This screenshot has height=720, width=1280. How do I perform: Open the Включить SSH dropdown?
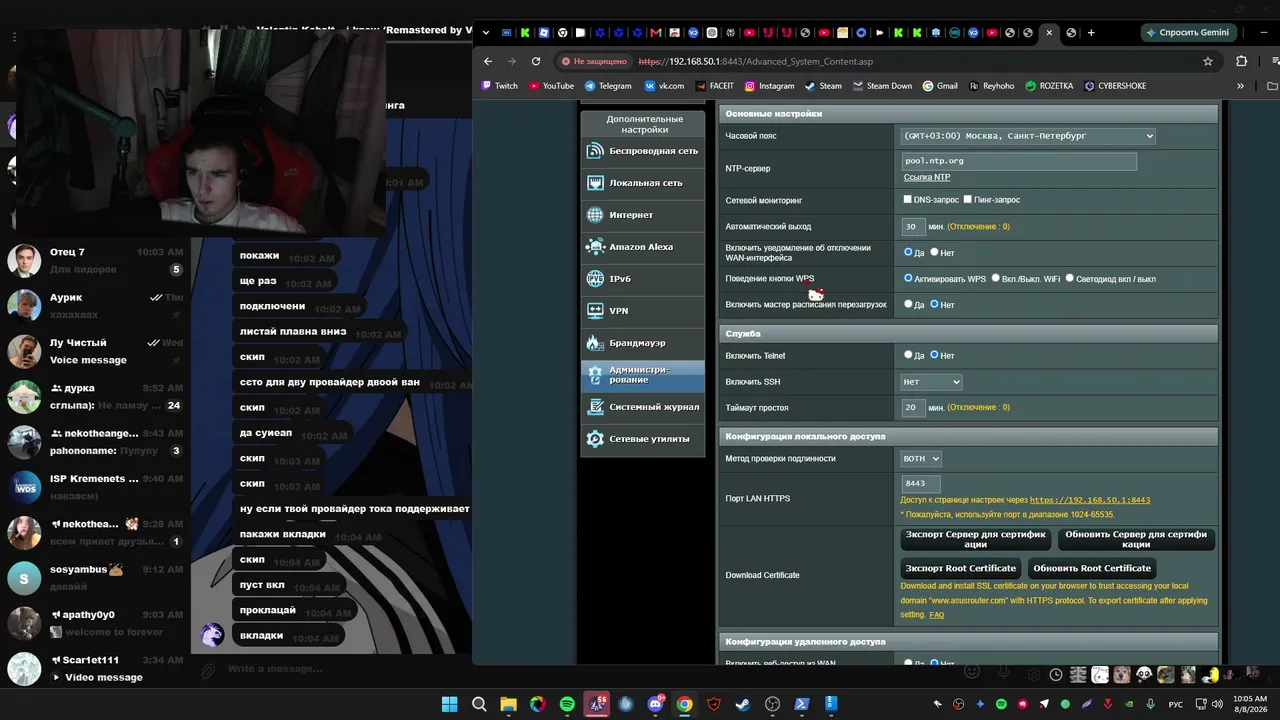coord(931,382)
